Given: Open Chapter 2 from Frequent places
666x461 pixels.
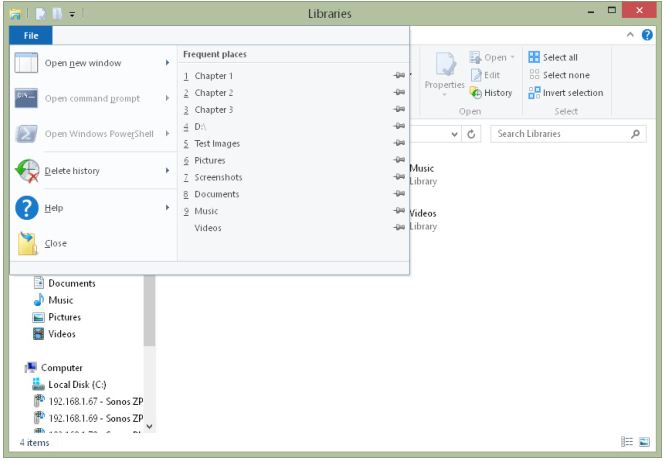Looking at the screenshot, I should [x=213, y=93].
